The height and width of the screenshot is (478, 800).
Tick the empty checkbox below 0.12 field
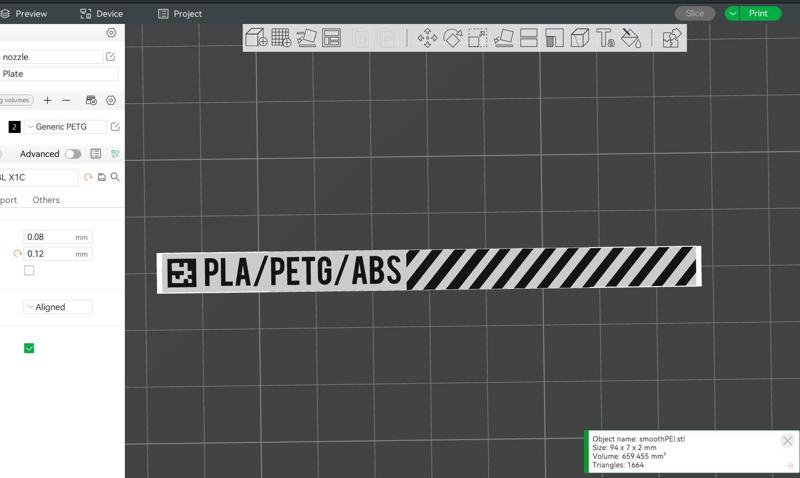29,270
